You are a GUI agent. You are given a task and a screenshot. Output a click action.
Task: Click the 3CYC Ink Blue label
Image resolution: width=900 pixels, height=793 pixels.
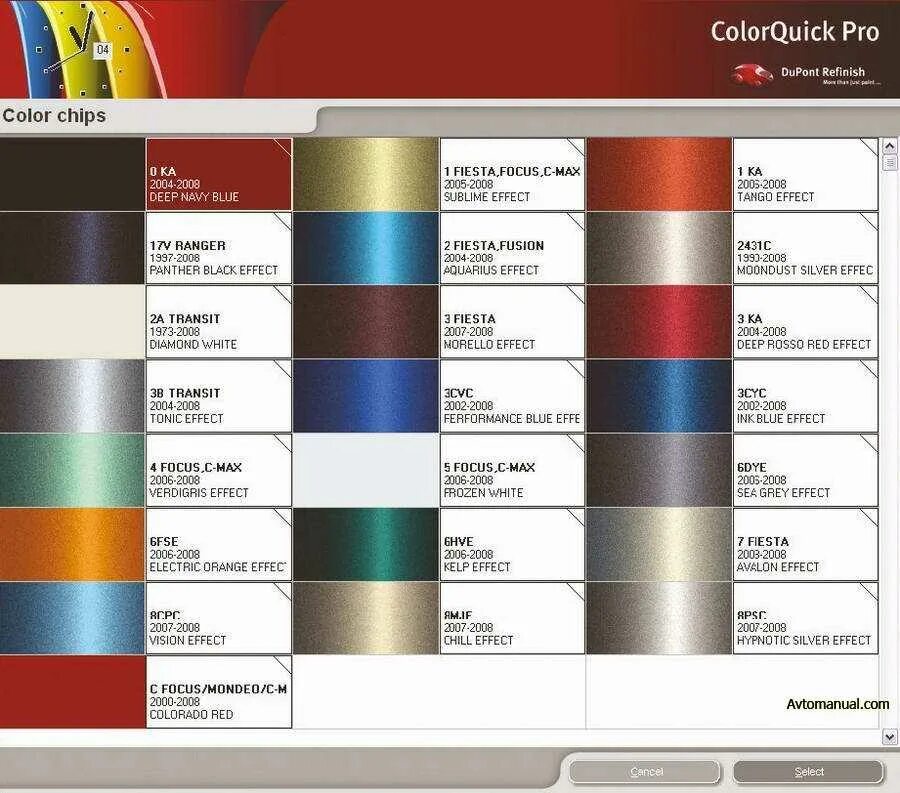point(806,396)
